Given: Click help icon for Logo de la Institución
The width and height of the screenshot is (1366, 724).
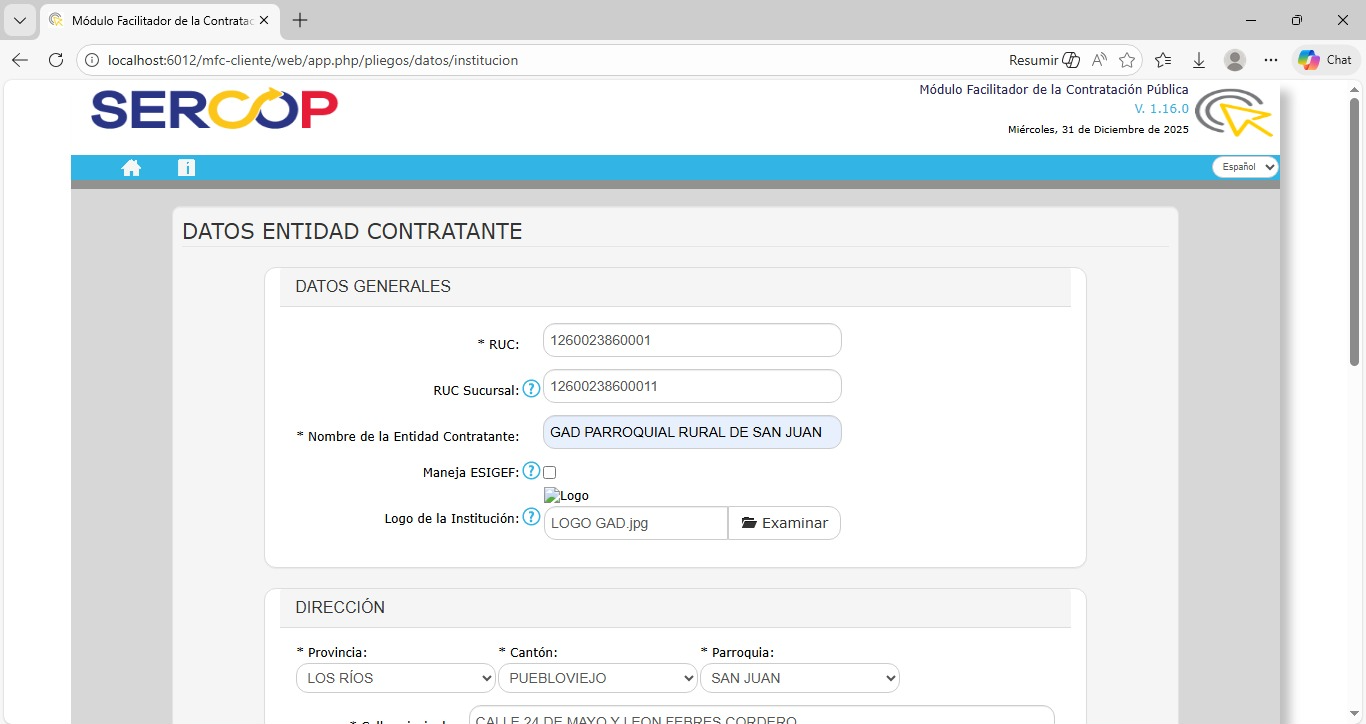Looking at the screenshot, I should 531,517.
